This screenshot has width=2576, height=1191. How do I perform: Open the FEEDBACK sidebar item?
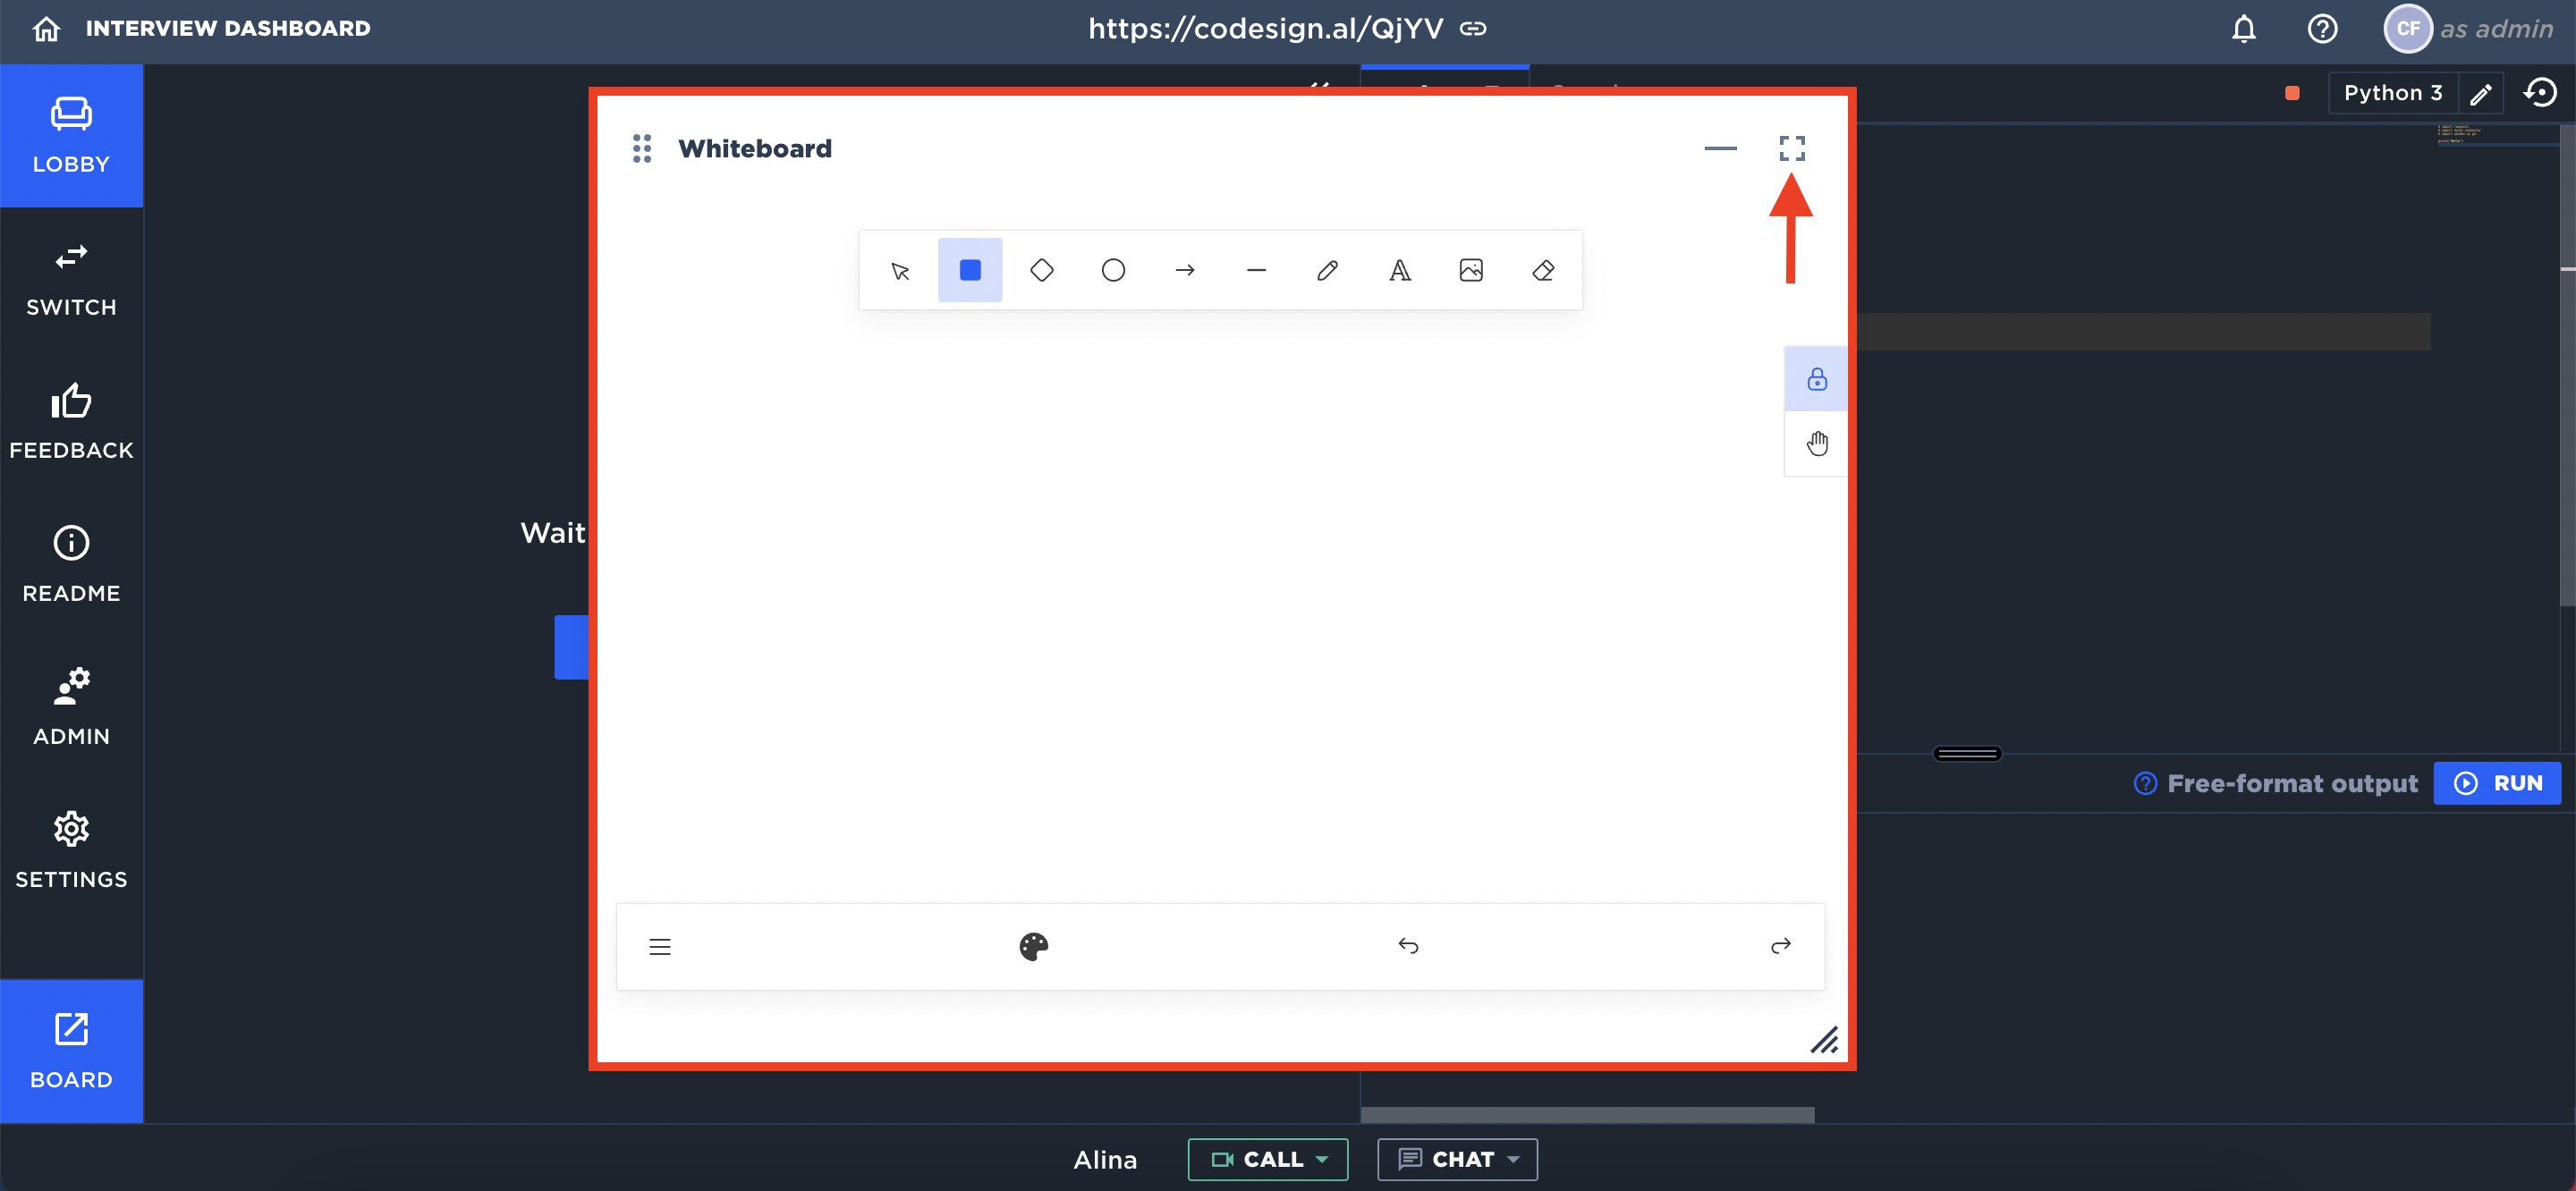coord(71,421)
